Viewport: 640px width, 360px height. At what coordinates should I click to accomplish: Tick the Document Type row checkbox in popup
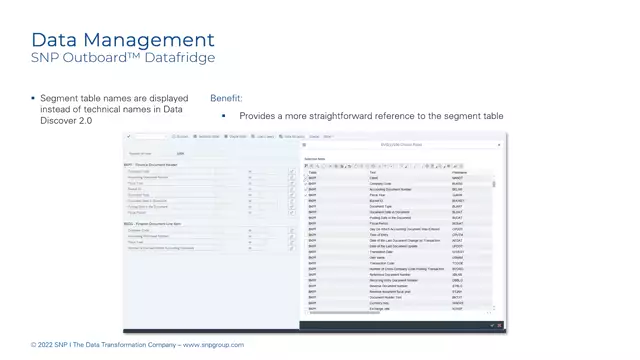tap(306, 207)
